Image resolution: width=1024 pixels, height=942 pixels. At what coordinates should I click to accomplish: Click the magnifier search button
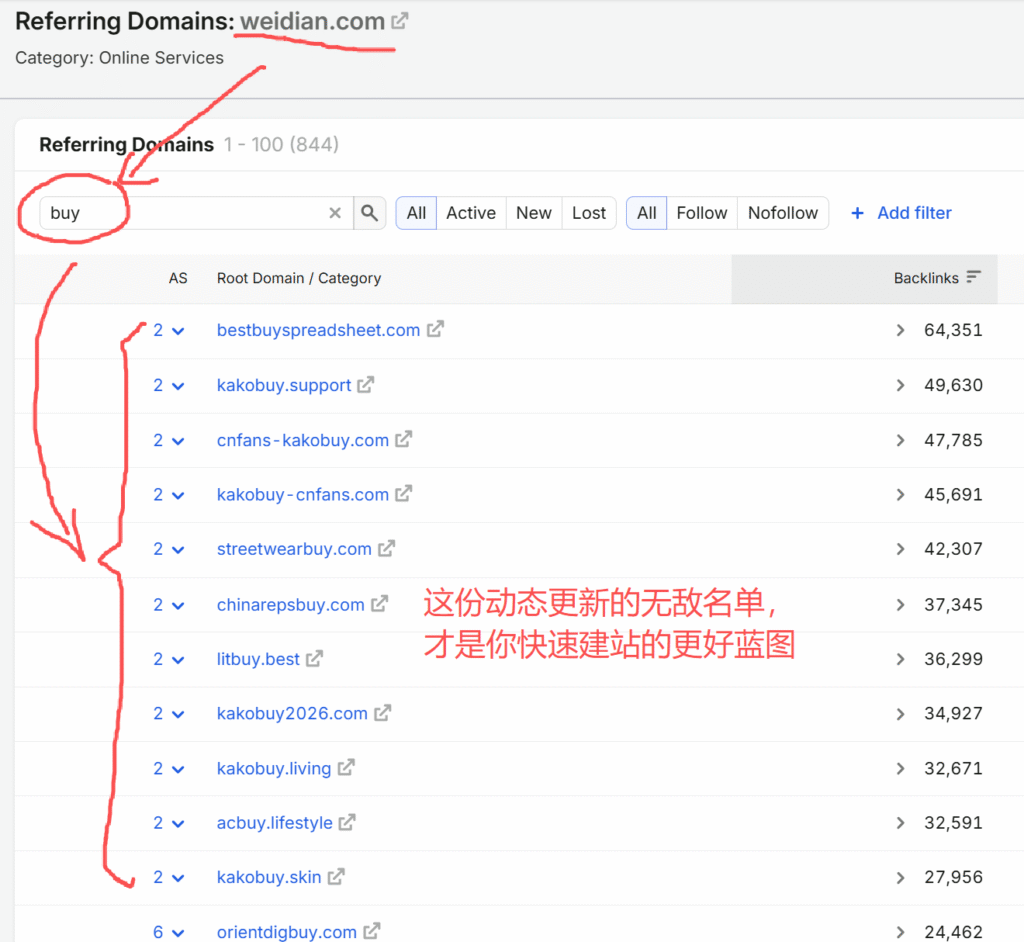[370, 213]
